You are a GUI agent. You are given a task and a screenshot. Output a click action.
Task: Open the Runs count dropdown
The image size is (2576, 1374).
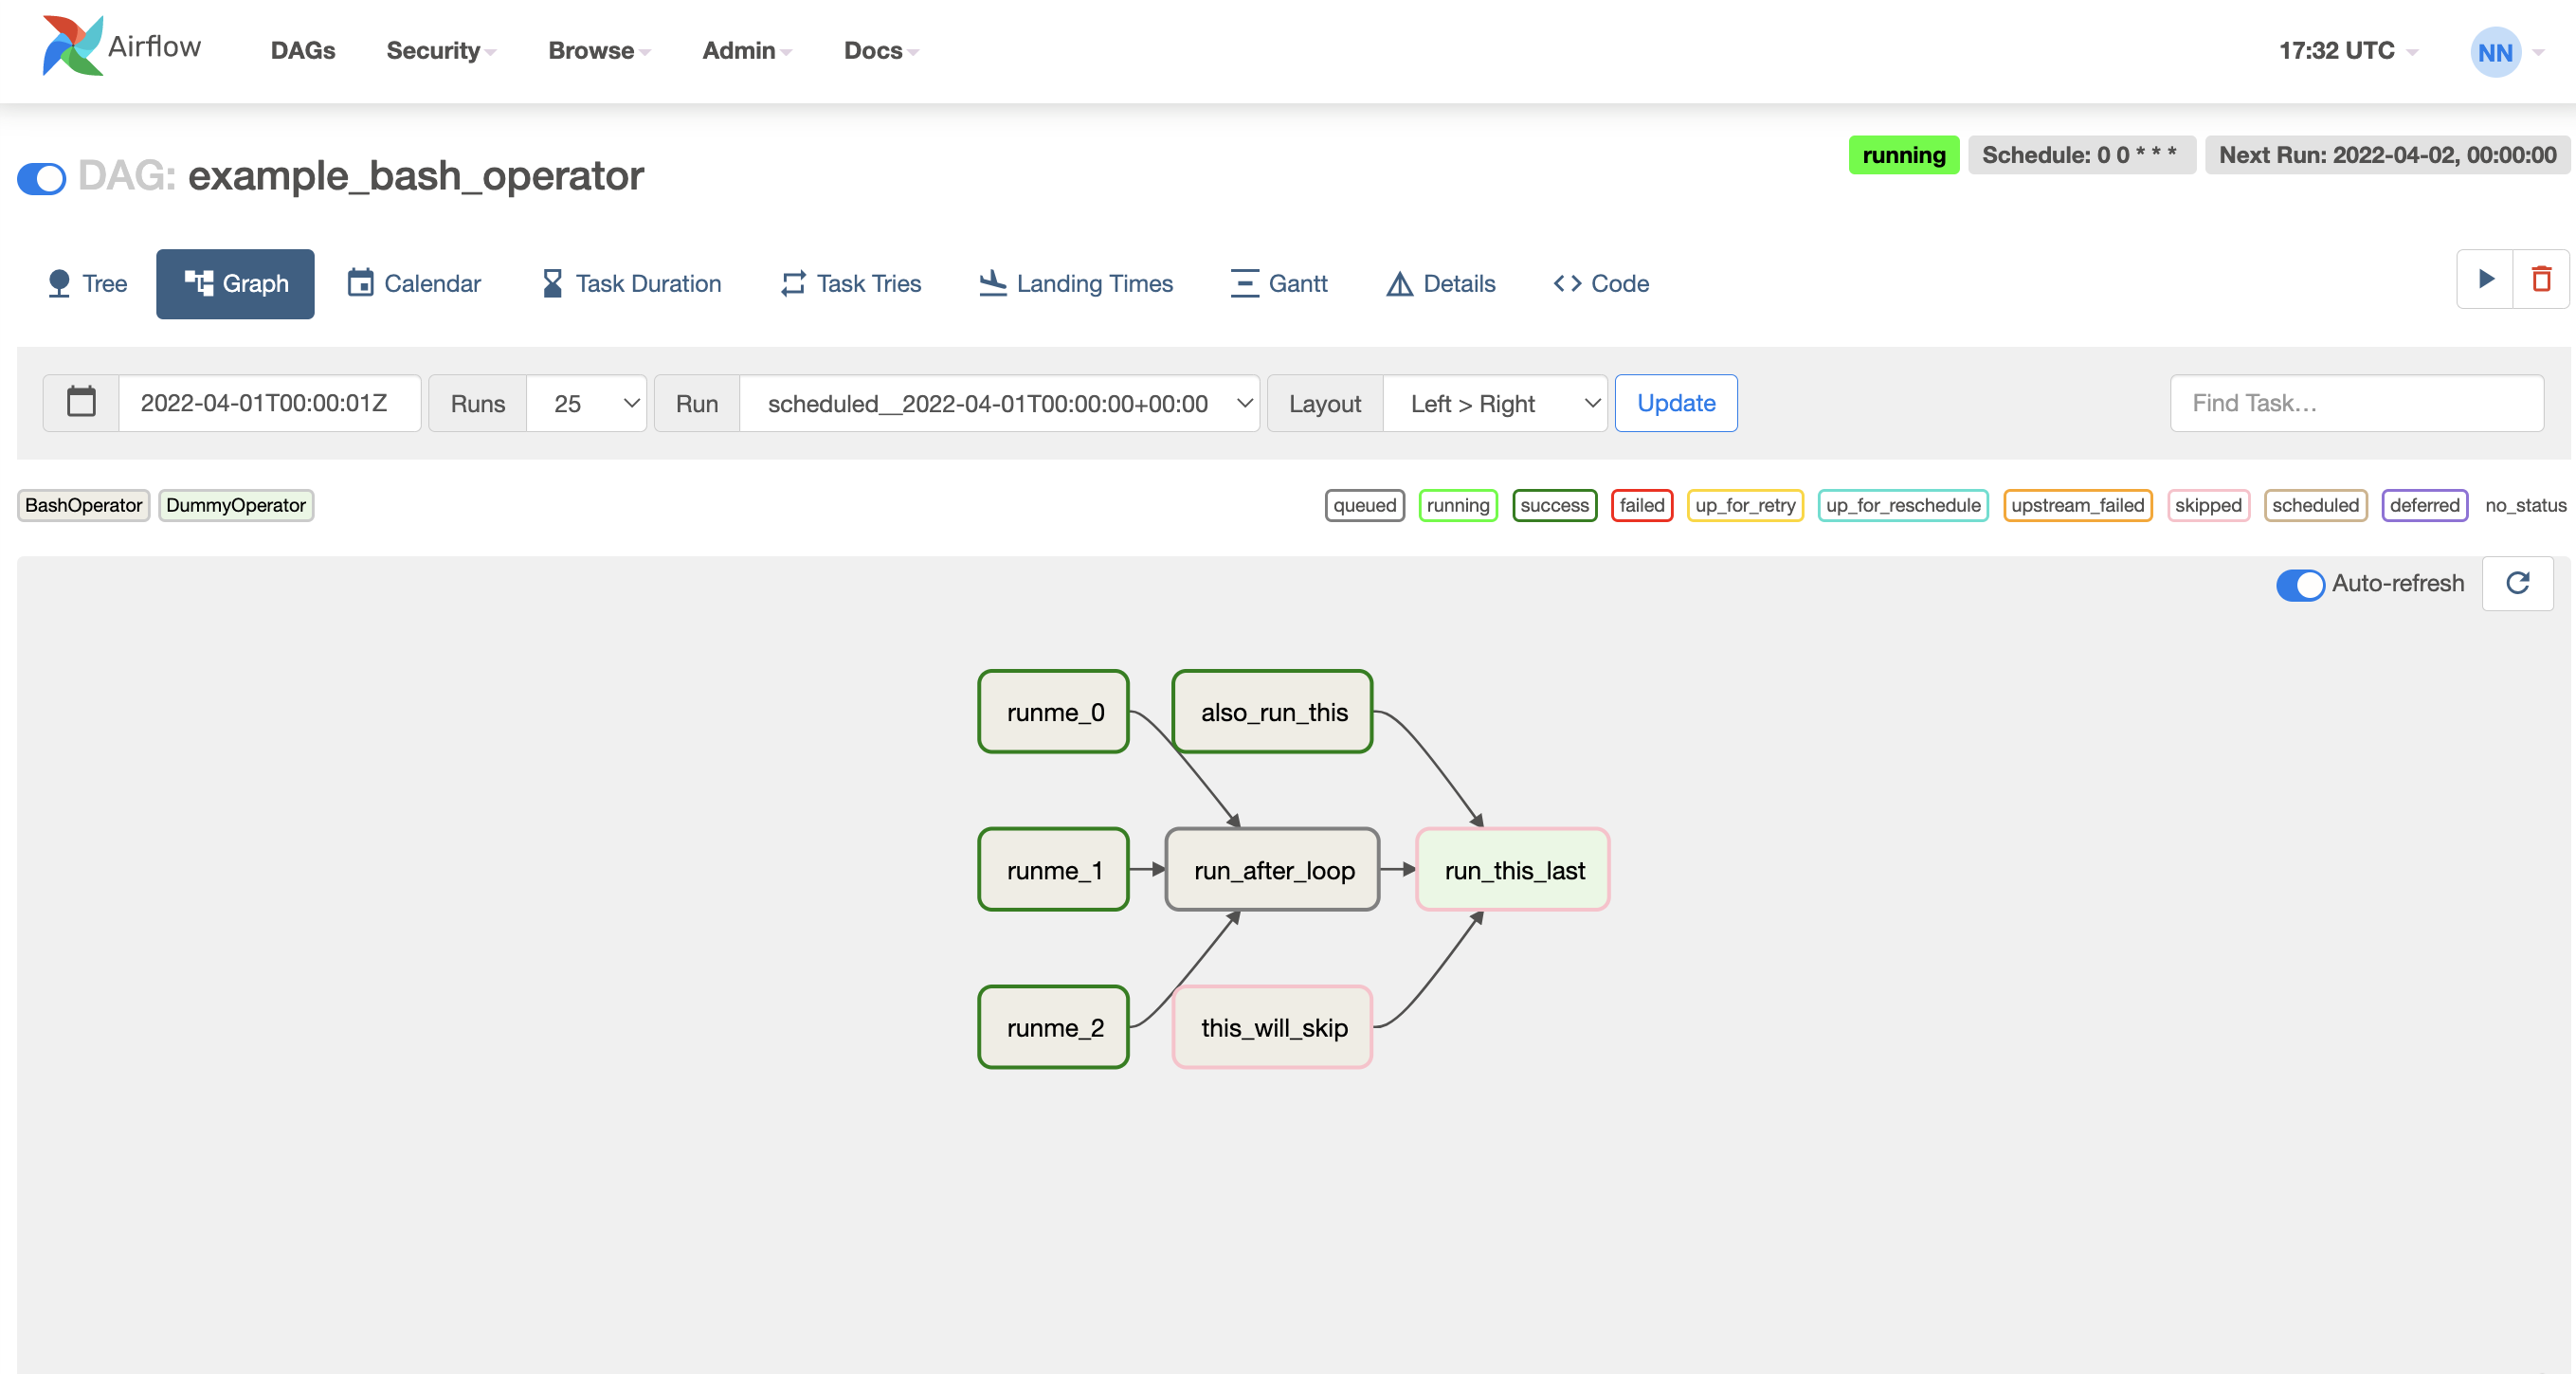pyautogui.click(x=587, y=403)
